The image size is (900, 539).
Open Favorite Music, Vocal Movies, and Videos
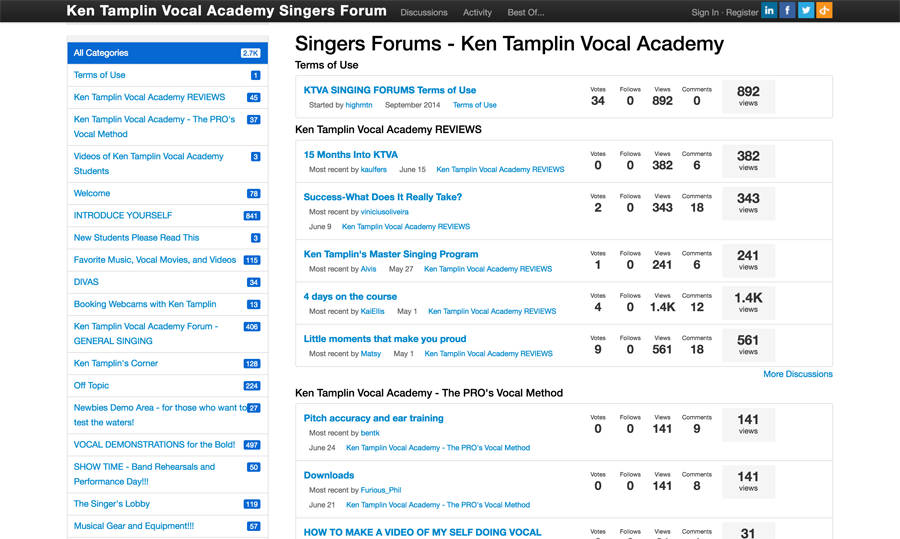155,259
